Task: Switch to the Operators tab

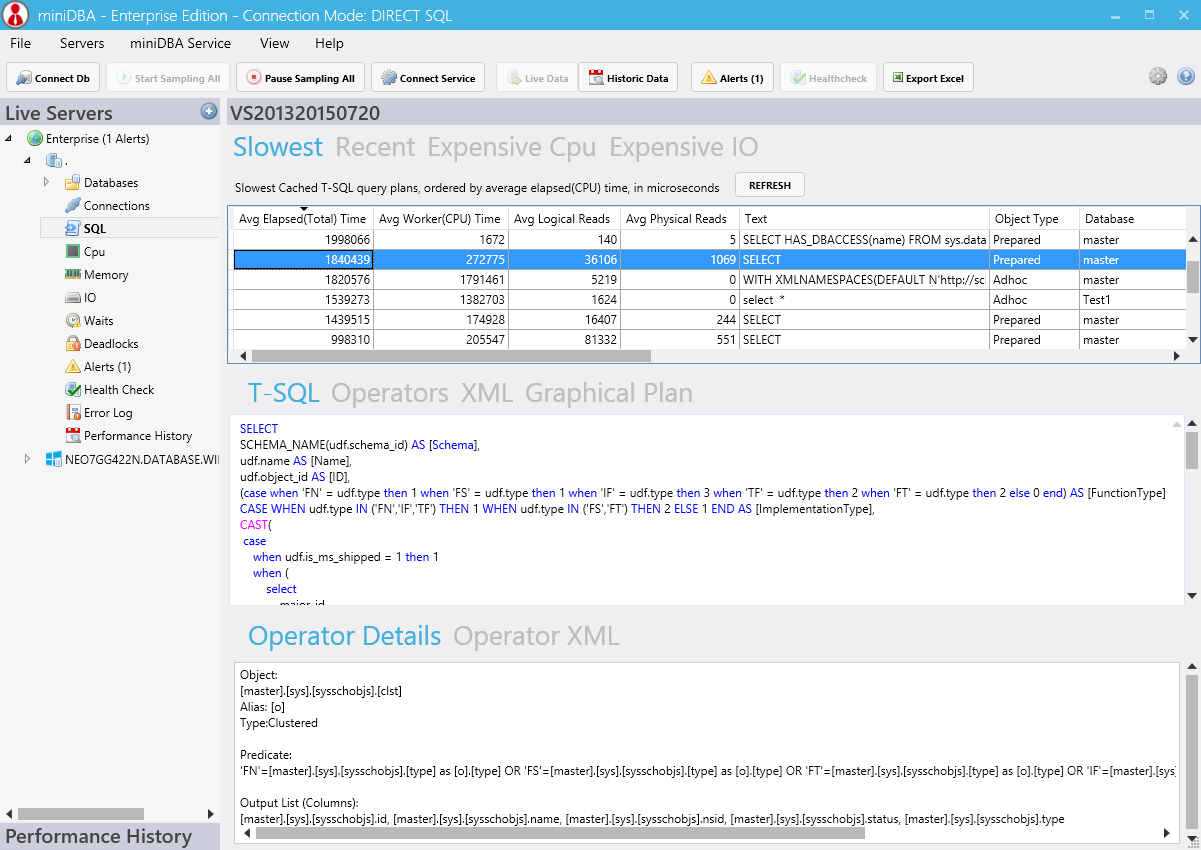Action: [390, 393]
